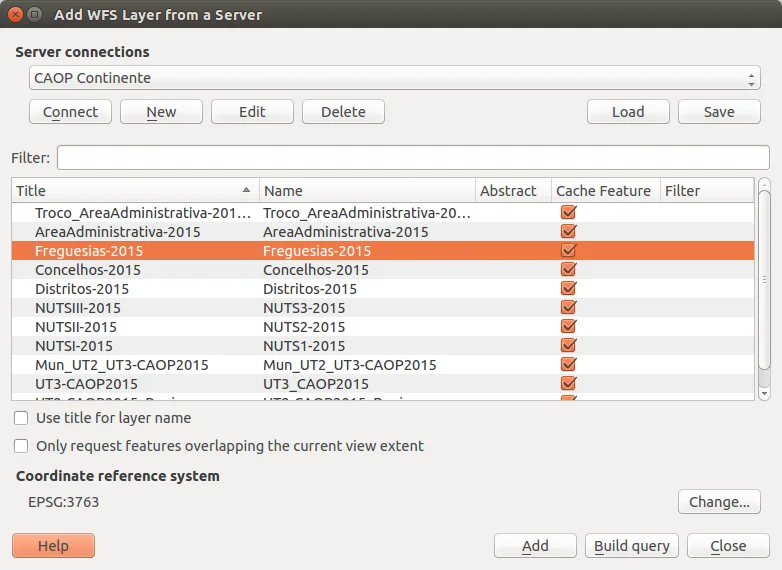Toggle cache feature checkbox for Distritos-2015

coord(569,289)
